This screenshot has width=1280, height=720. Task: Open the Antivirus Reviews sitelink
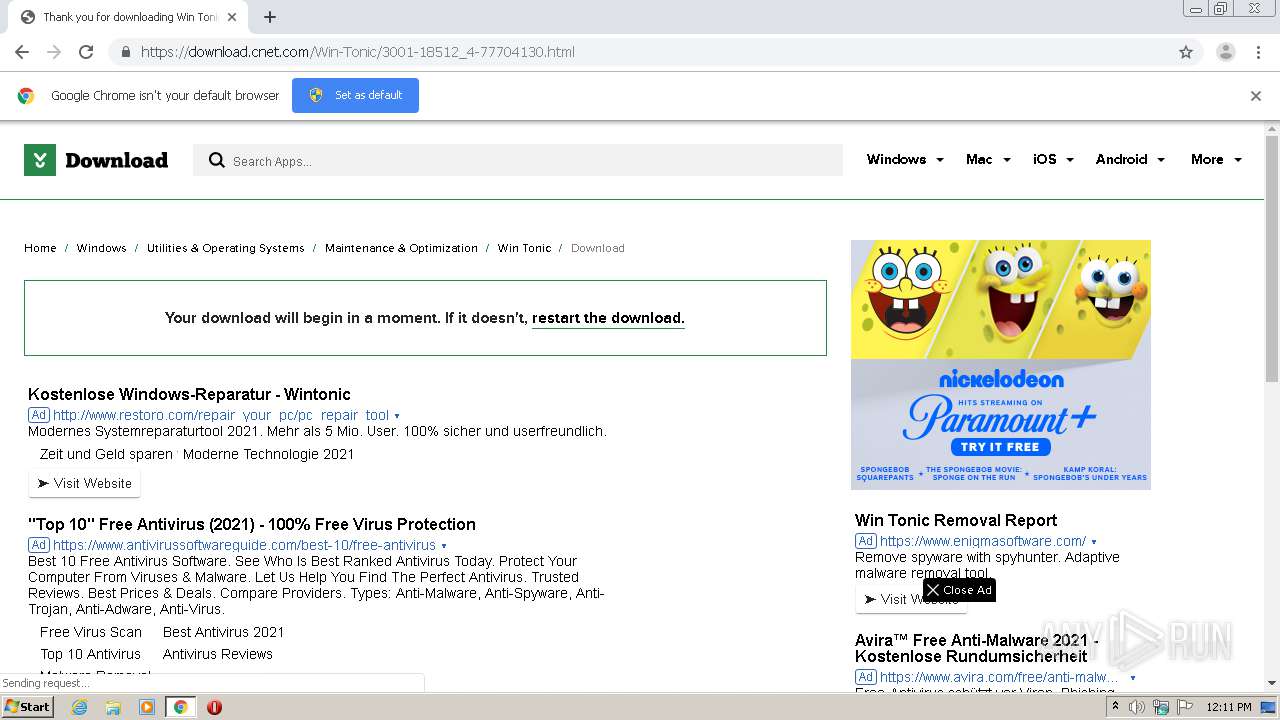pyautogui.click(x=218, y=654)
